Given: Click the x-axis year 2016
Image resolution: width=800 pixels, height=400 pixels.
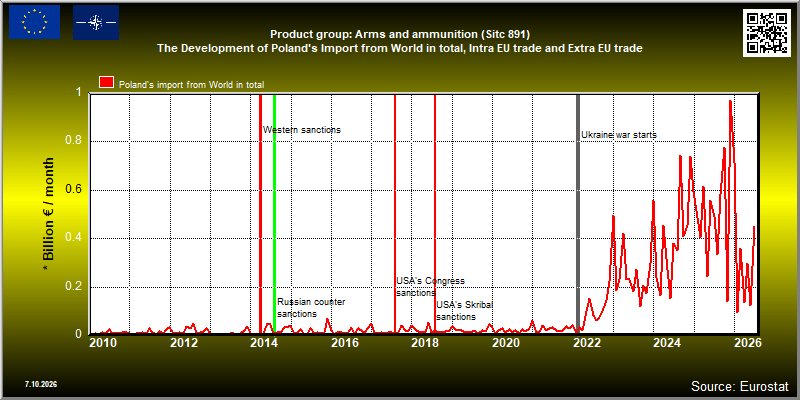Looking at the screenshot, I should pos(344,343).
